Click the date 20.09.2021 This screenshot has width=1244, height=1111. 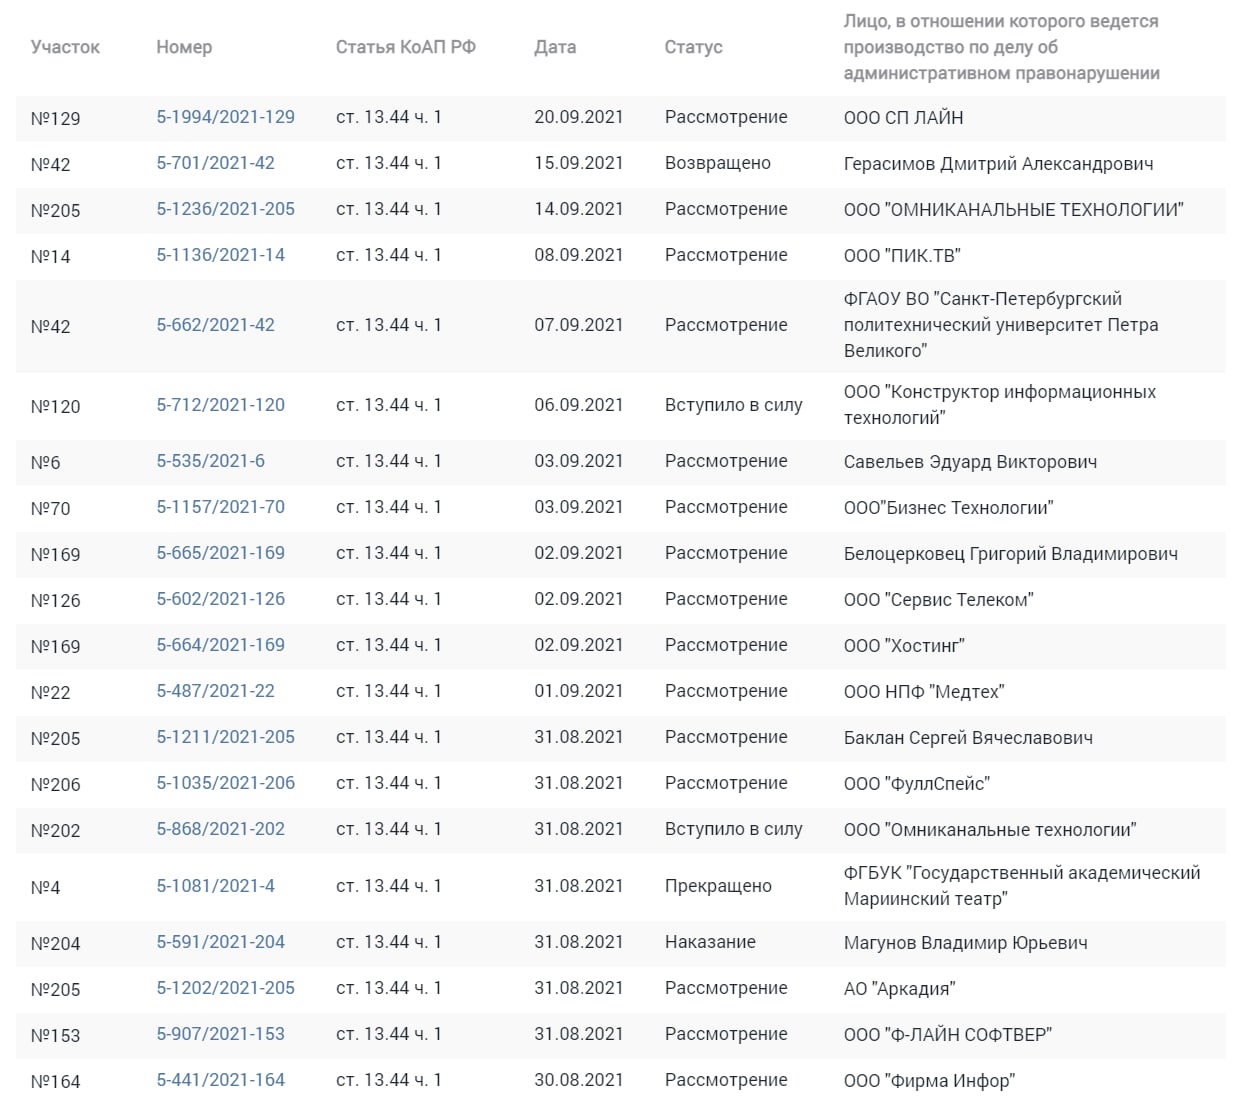(x=578, y=117)
